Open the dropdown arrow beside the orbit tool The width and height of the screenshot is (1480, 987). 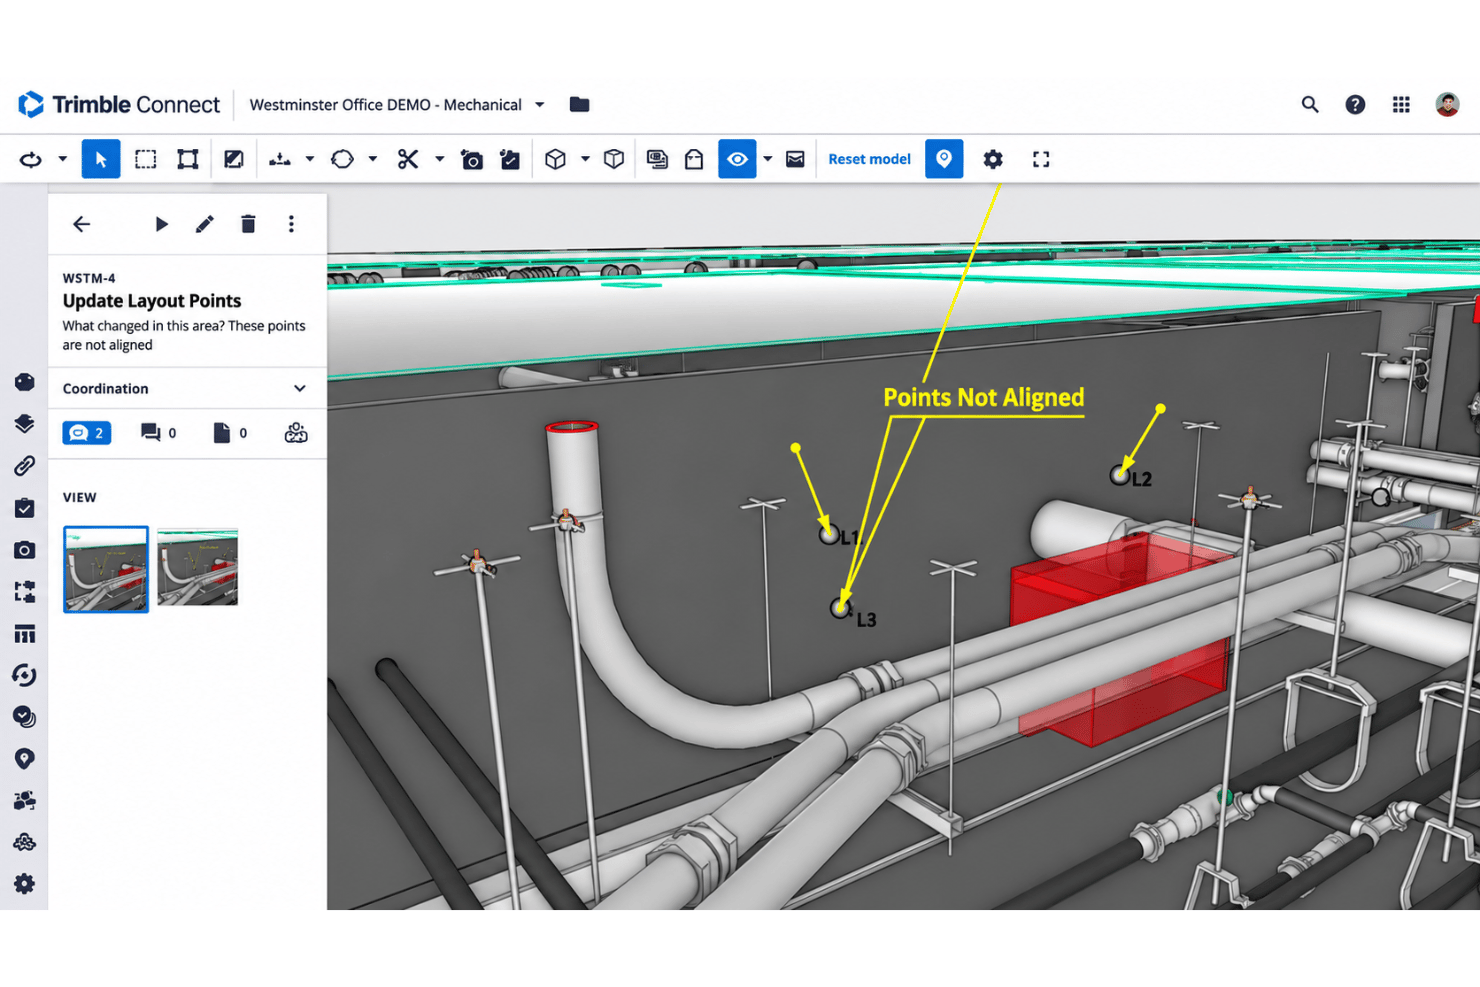[x=62, y=159]
